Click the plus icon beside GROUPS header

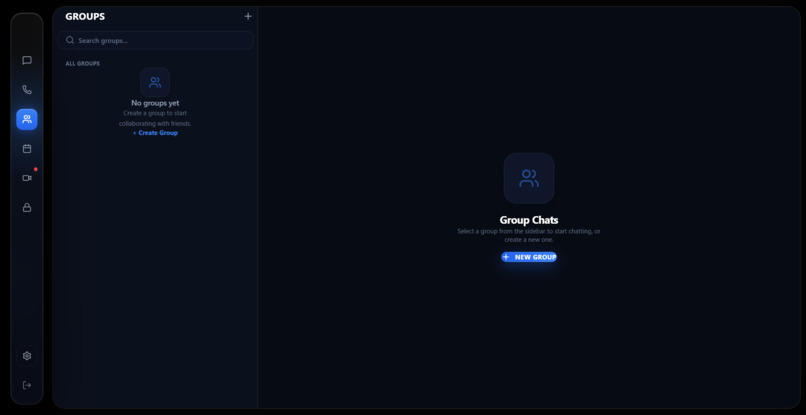click(248, 16)
